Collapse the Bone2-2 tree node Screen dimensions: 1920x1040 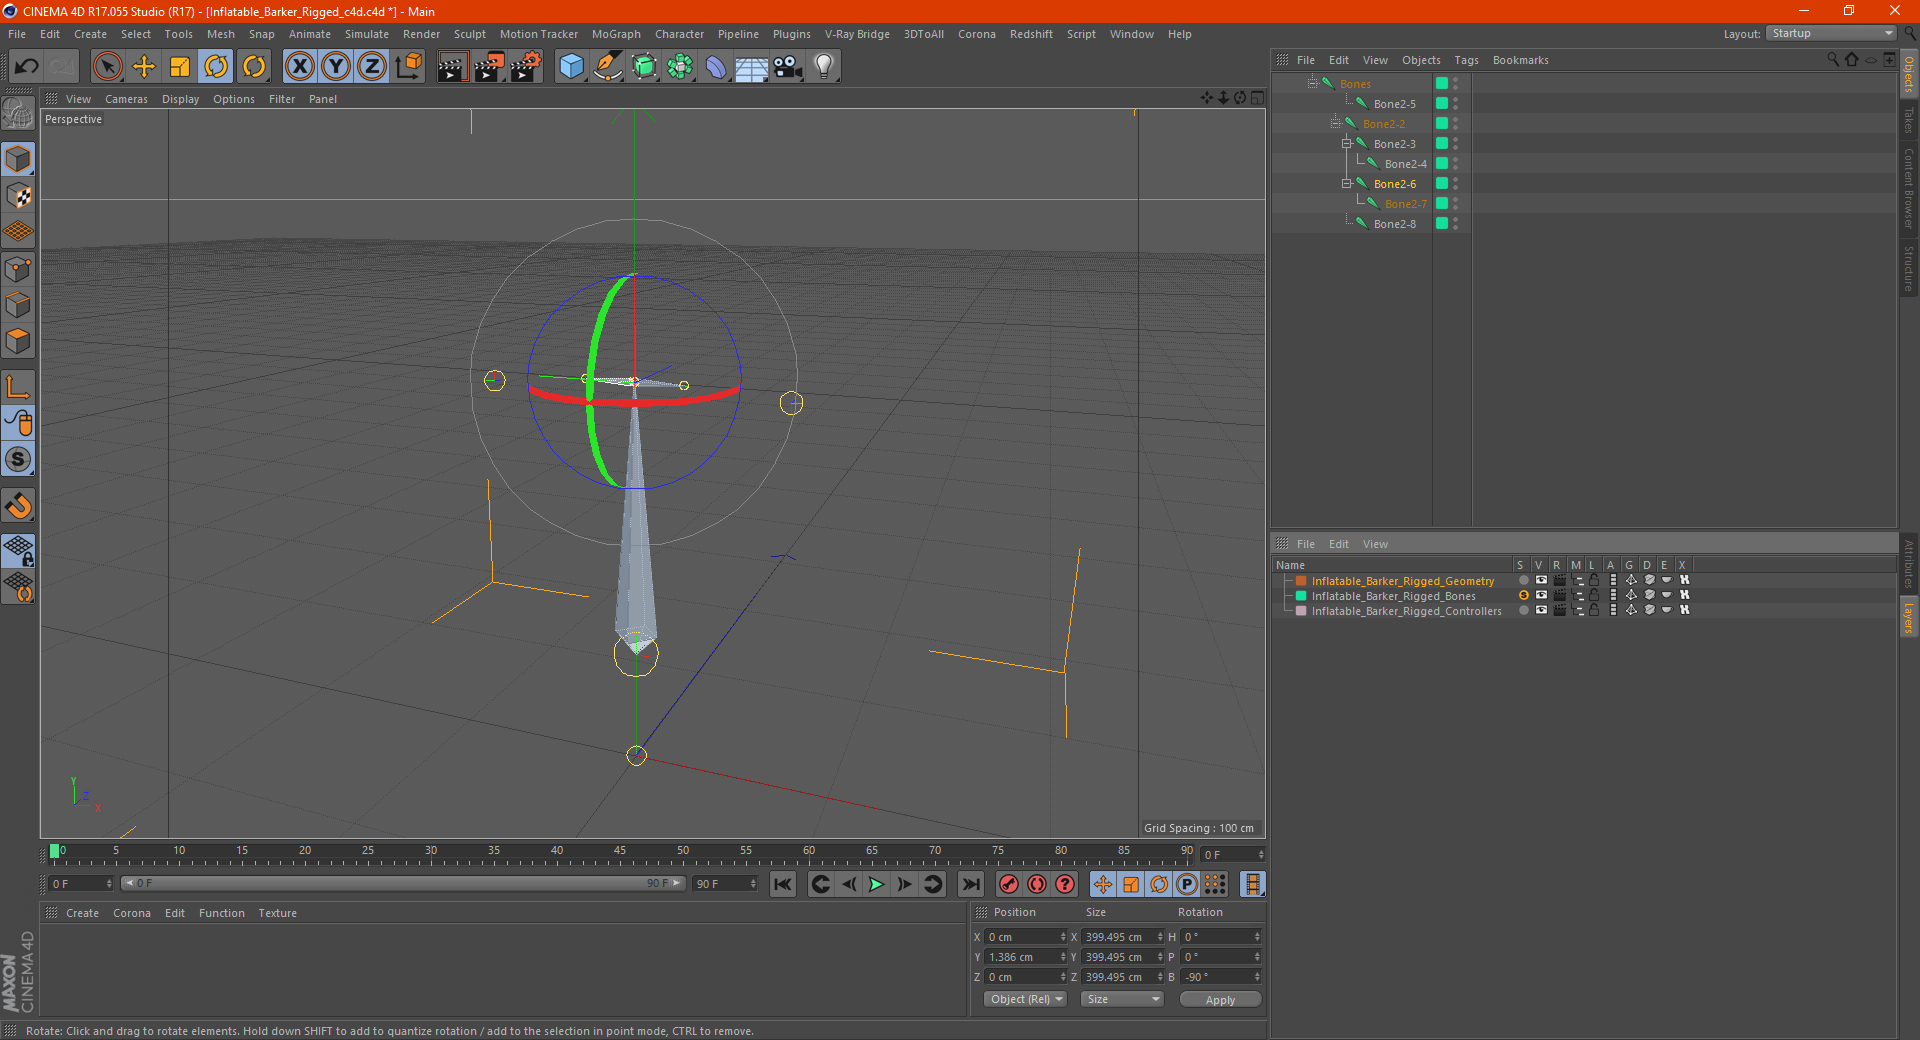coord(1335,123)
